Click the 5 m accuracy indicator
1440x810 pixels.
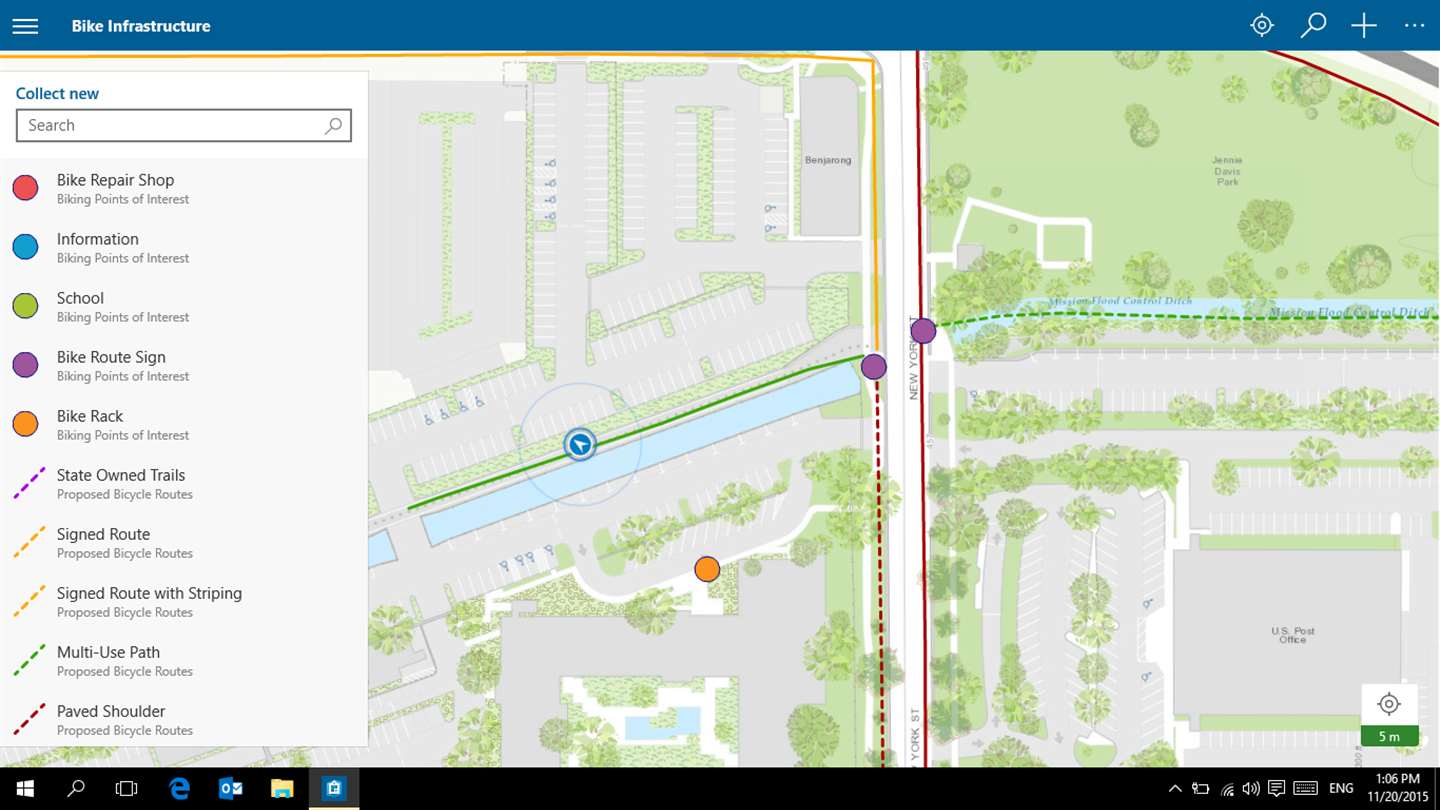click(1389, 736)
